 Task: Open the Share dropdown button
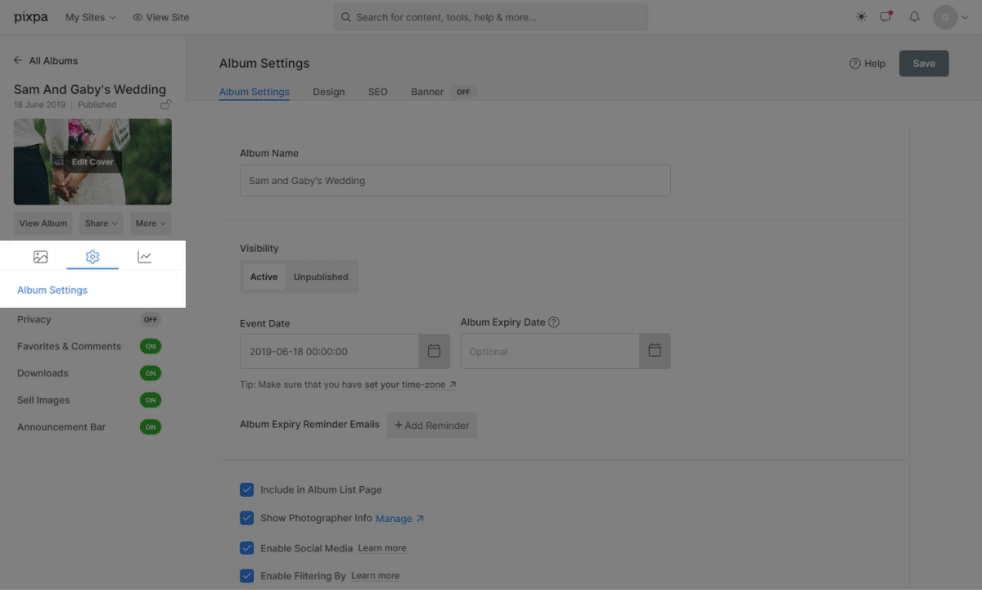[x=101, y=223]
